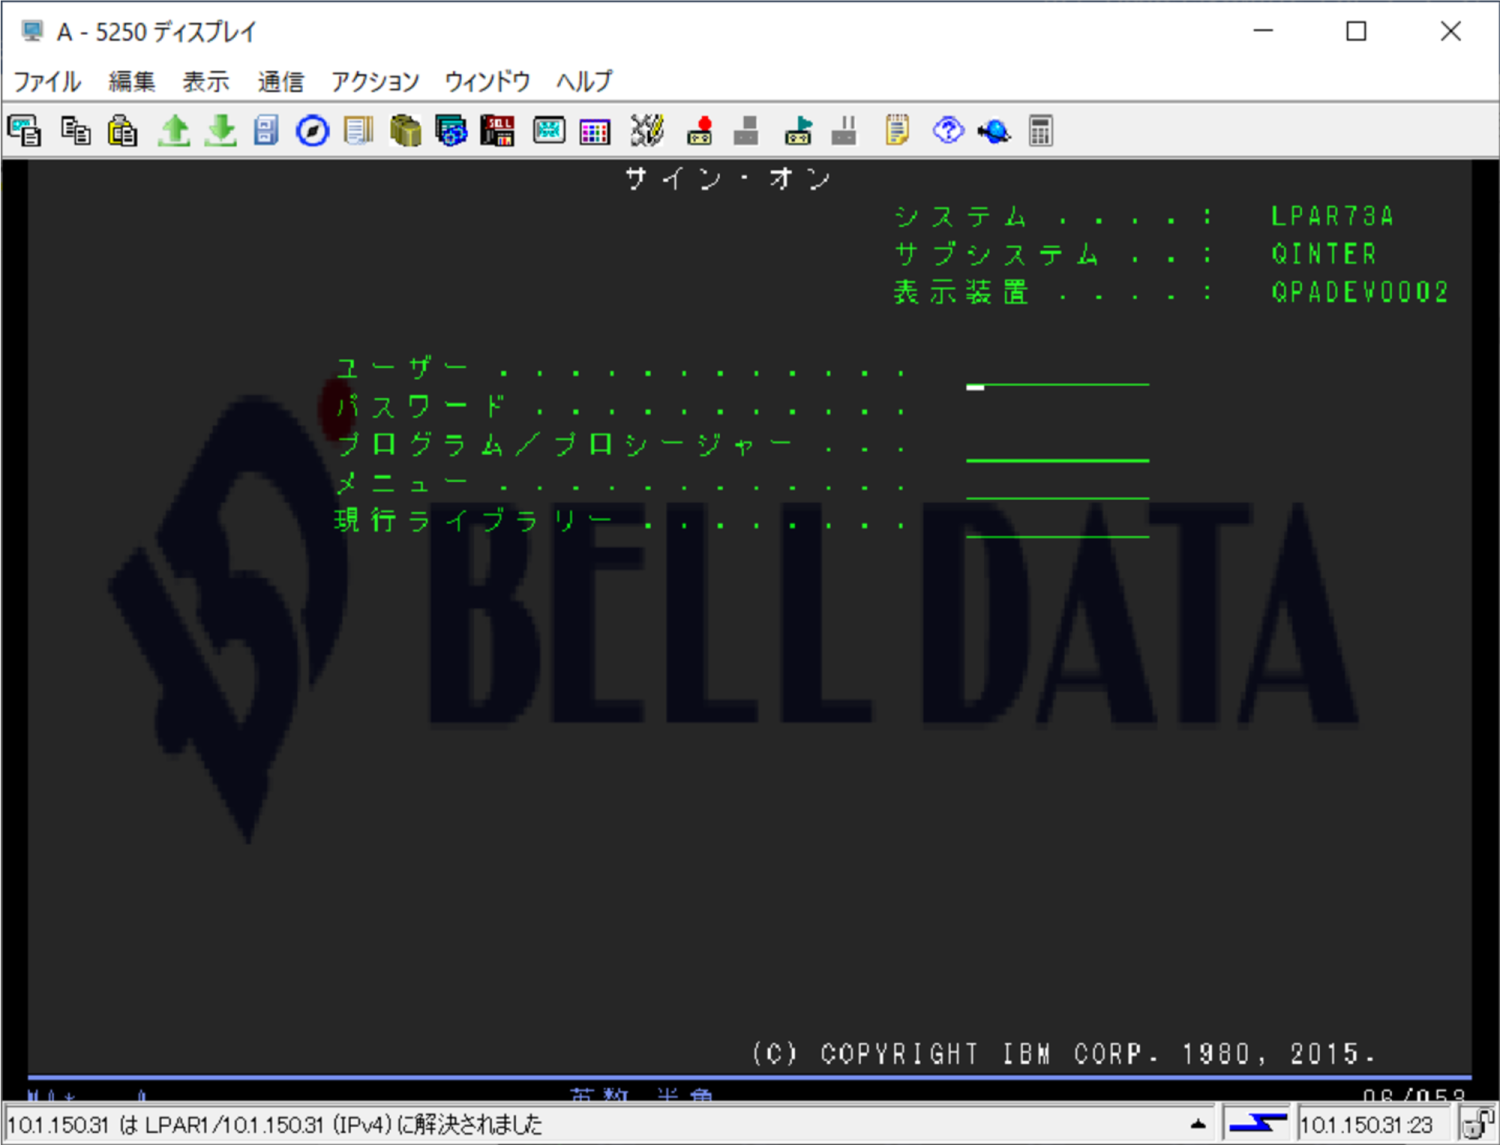The image size is (1500, 1145).
Task: Click the yellow notepad toolbar icon
Action: (897, 131)
